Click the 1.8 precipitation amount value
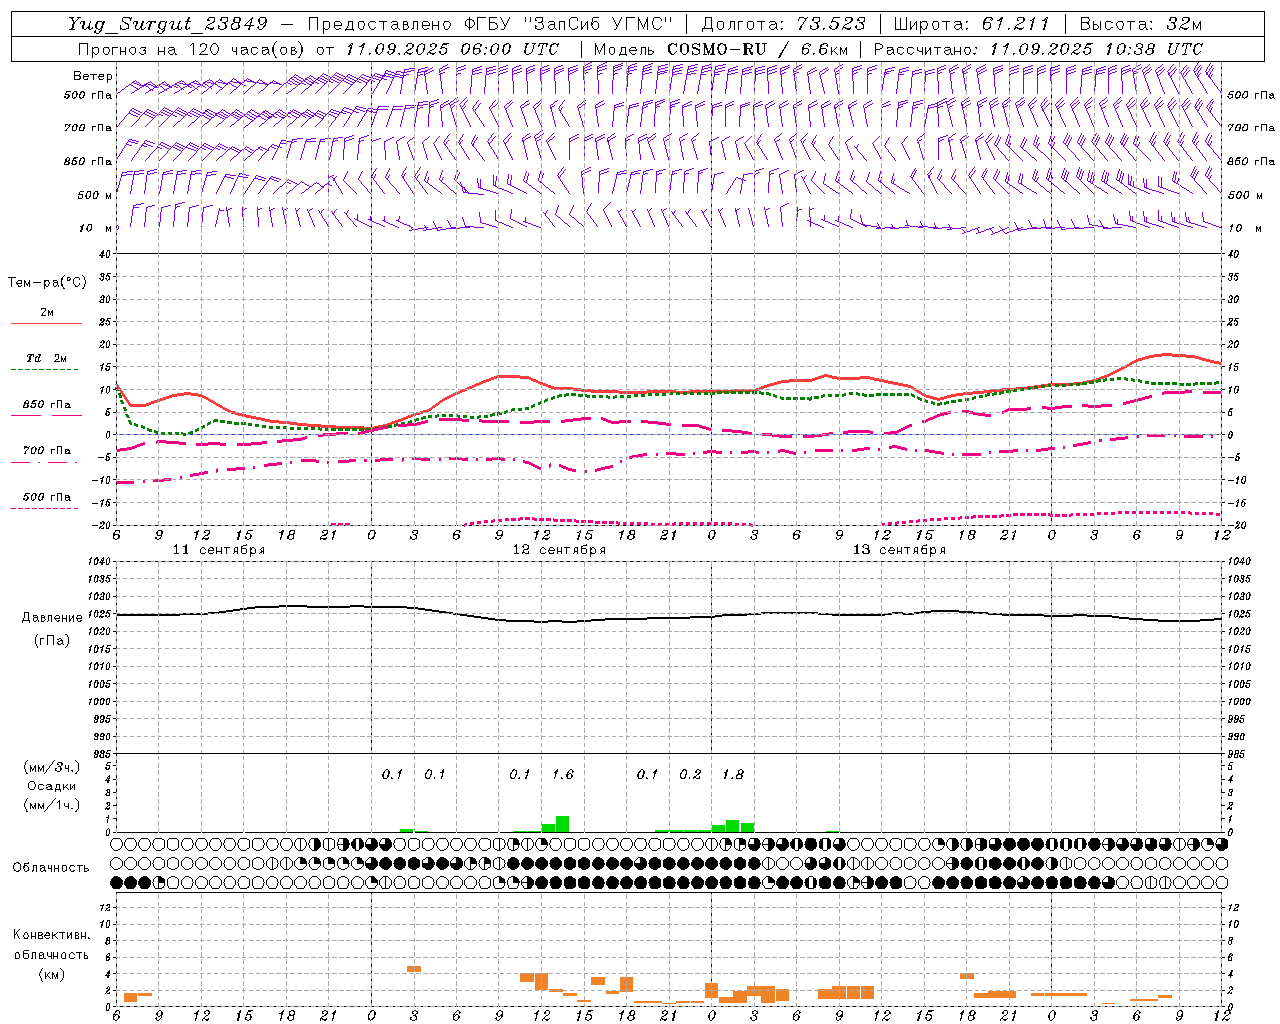 (733, 774)
